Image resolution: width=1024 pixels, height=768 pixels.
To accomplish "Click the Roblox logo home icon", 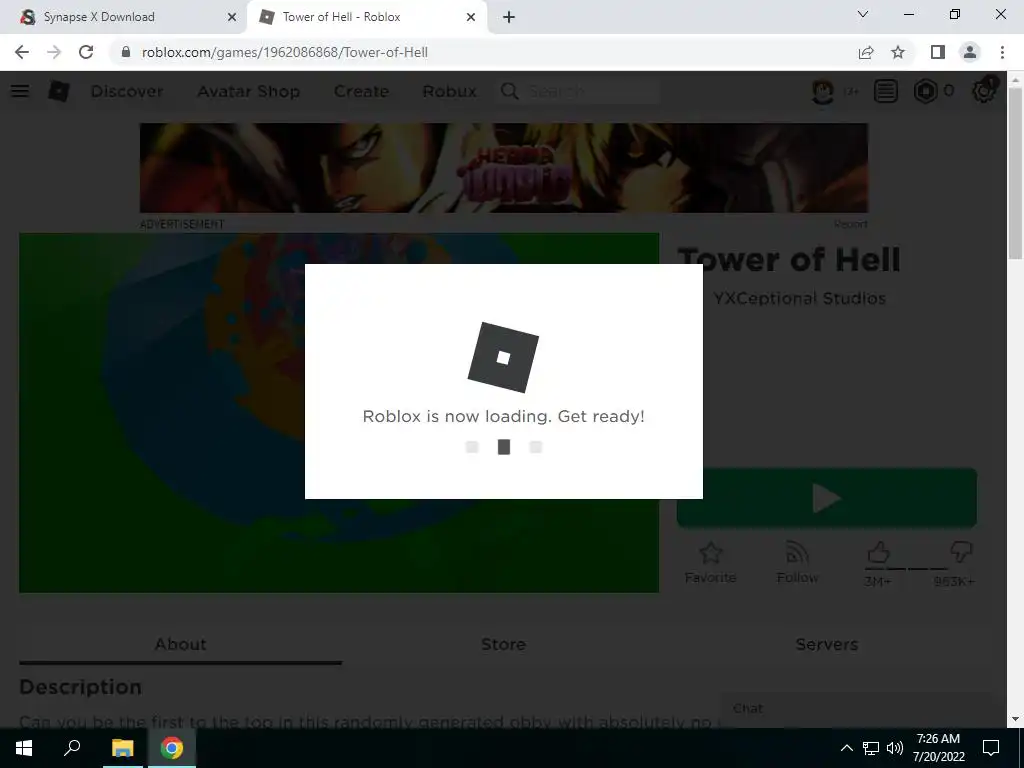I will (x=59, y=91).
